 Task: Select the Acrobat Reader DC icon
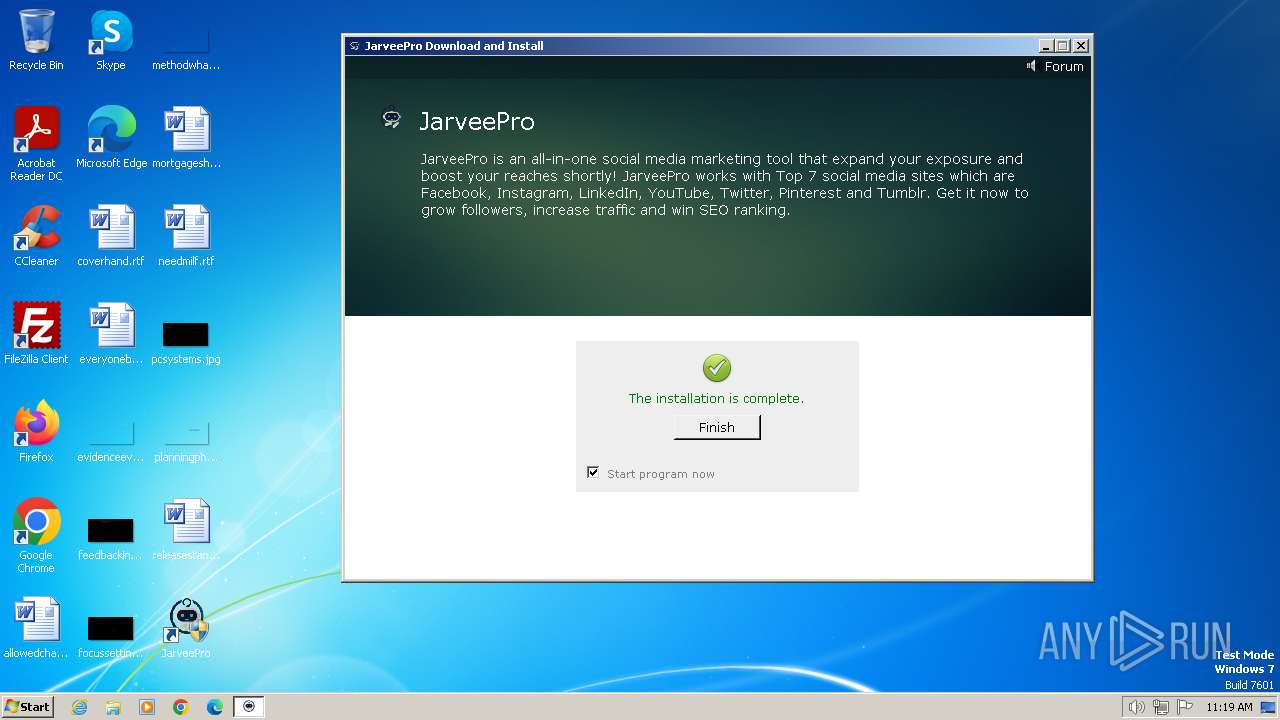point(36,144)
